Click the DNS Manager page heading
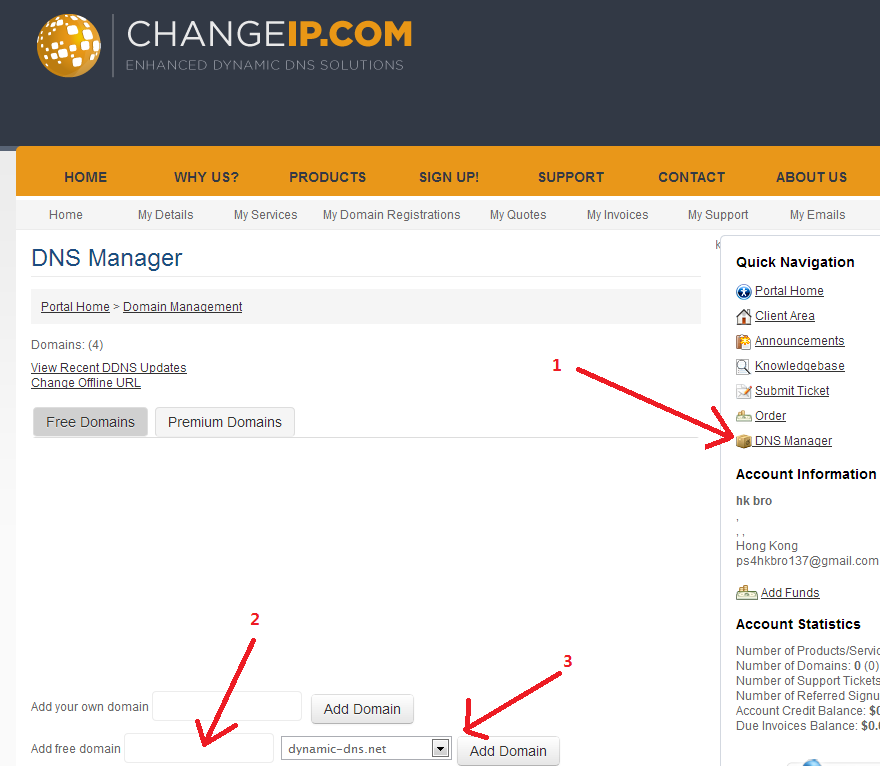This screenshot has width=880, height=766. (x=107, y=259)
